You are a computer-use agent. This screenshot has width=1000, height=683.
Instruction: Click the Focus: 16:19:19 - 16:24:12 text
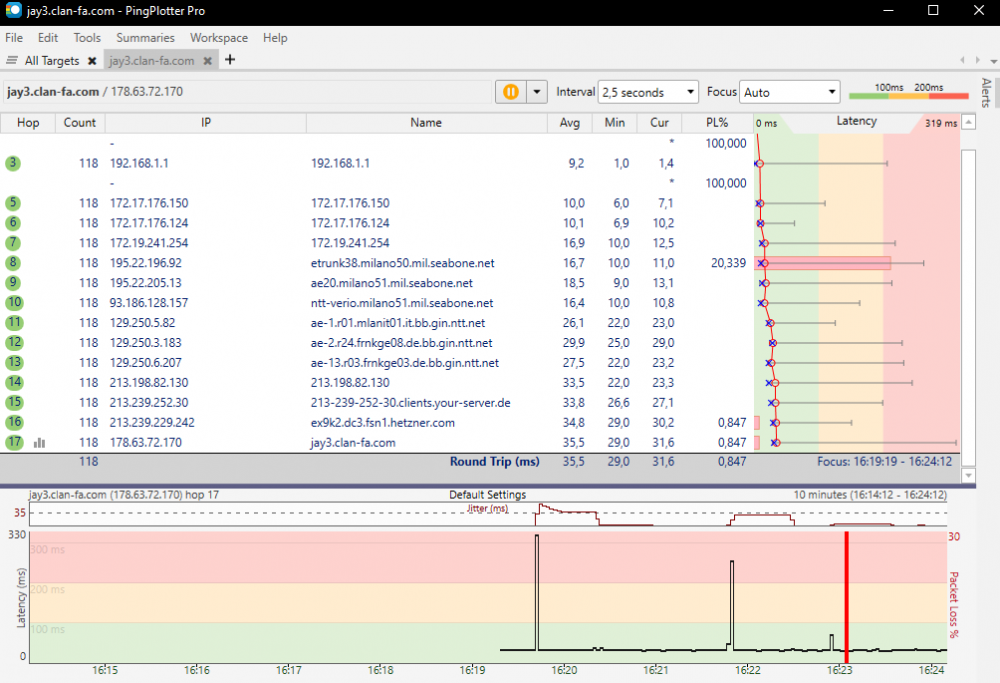click(x=885, y=462)
